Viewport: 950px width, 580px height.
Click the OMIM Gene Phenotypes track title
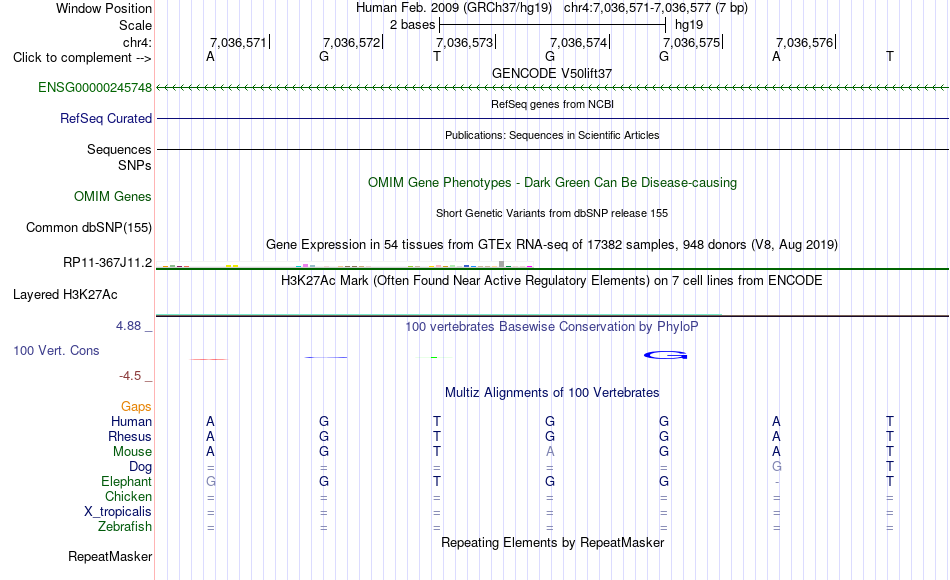[553, 182]
